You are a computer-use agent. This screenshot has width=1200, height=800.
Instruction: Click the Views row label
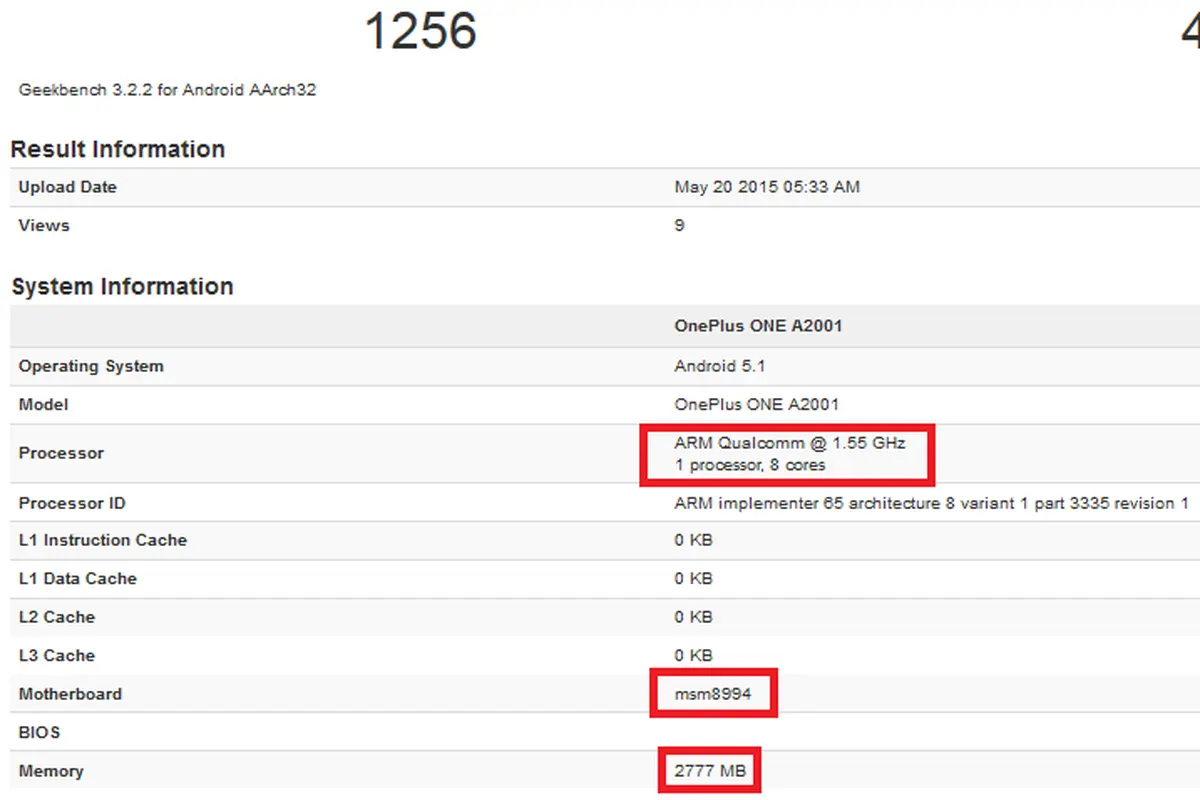pyautogui.click(x=44, y=225)
